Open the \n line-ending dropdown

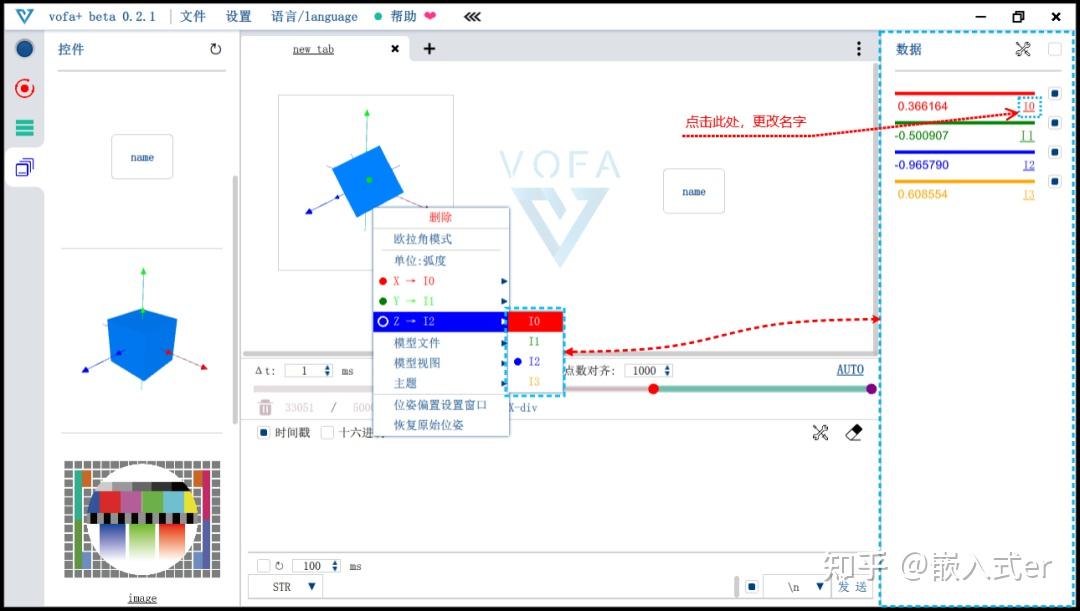coord(795,586)
